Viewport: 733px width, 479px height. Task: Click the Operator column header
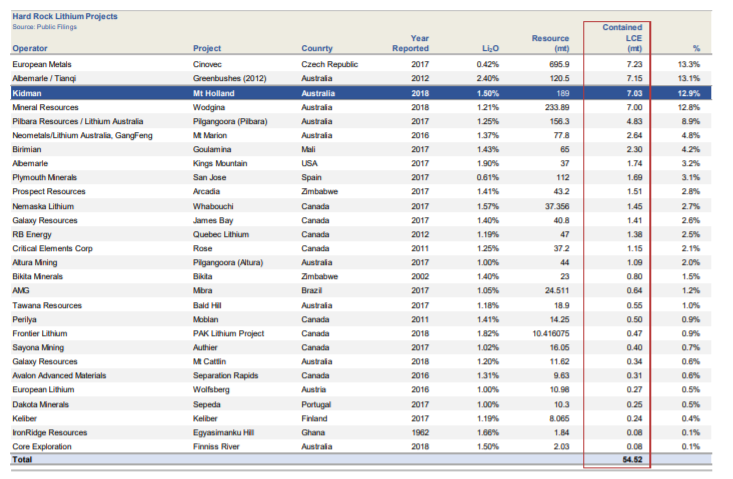point(29,48)
